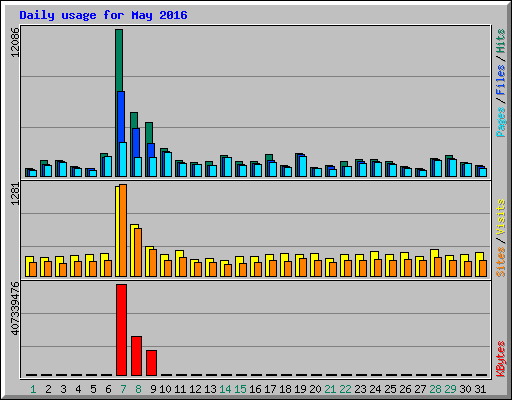Click day label 25 on the x-axis
The width and height of the screenshot is (512, 400).
390,389
